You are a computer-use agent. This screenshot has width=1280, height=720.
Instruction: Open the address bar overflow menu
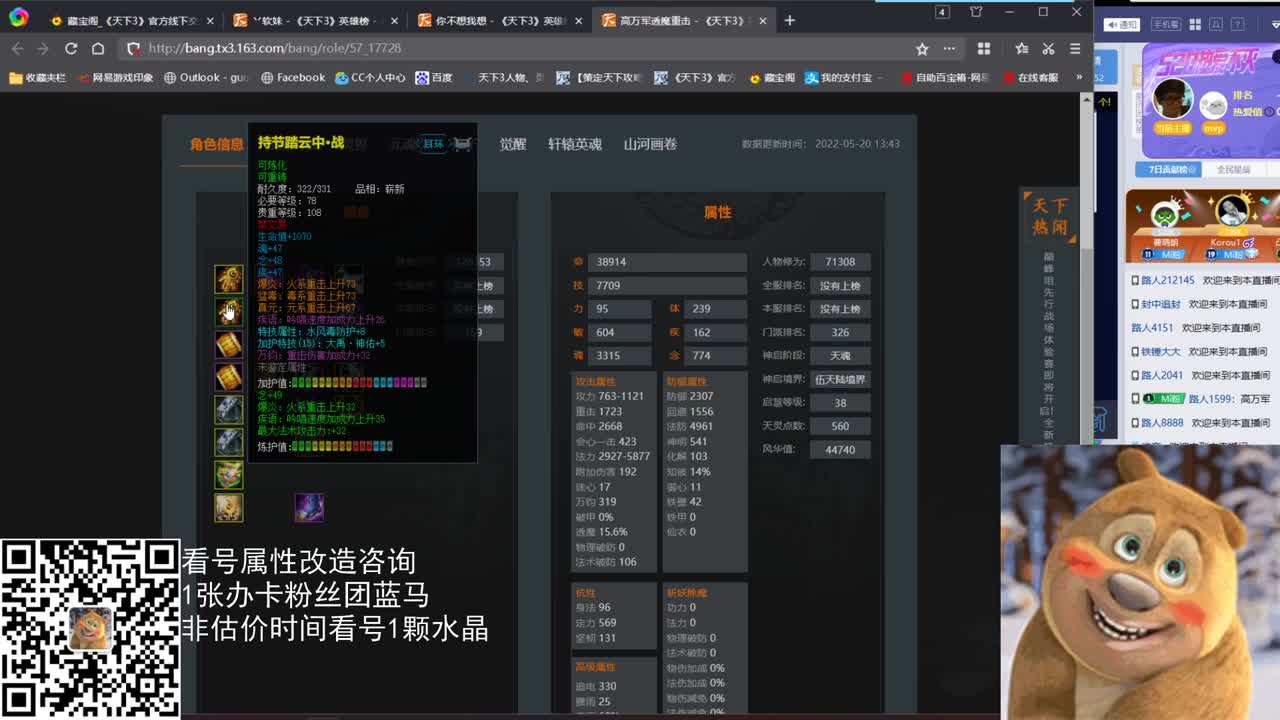click(x=948, y=47)
